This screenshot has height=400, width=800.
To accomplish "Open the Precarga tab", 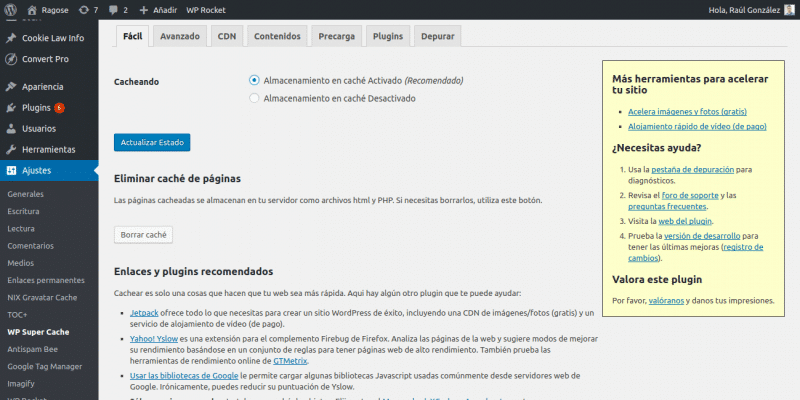I will point(337,36).
